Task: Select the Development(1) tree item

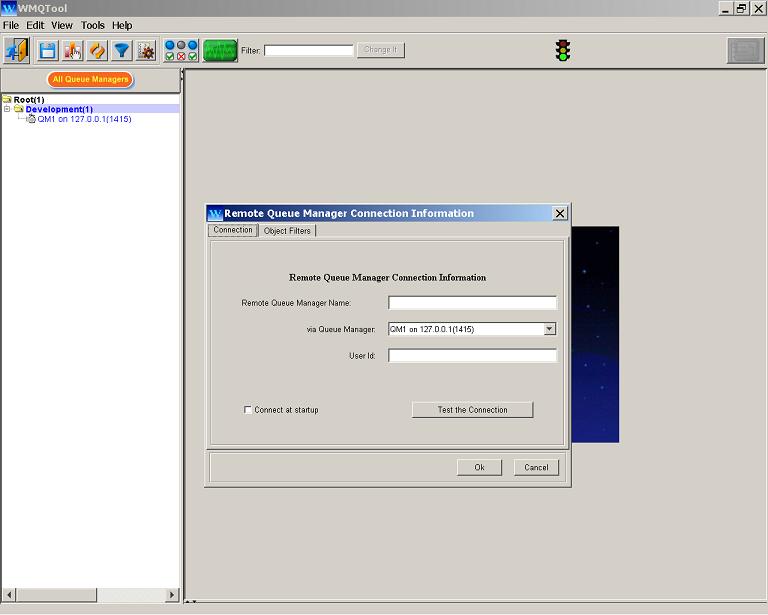Action: click(x=59, y=109)
